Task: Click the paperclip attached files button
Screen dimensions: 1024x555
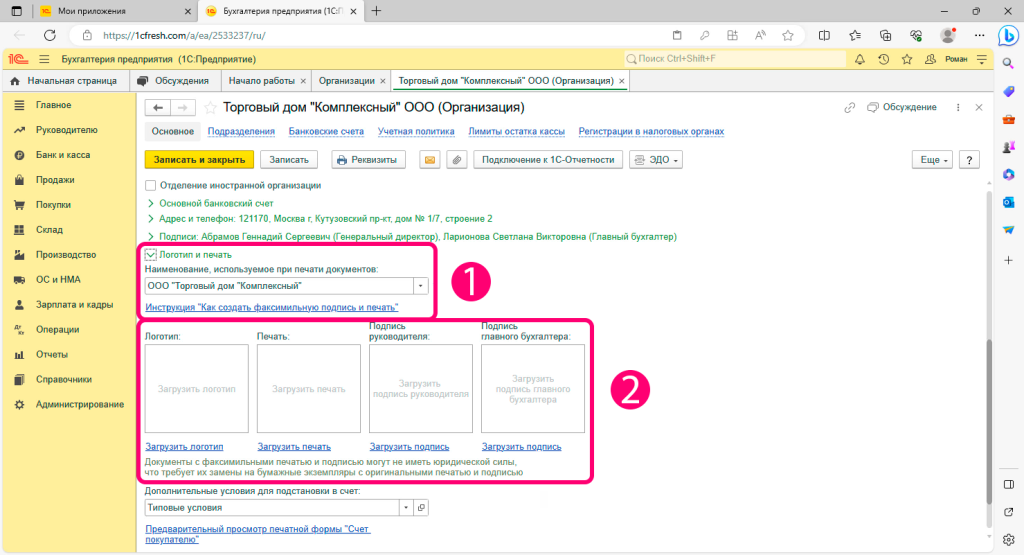Action: click(457, 160)
